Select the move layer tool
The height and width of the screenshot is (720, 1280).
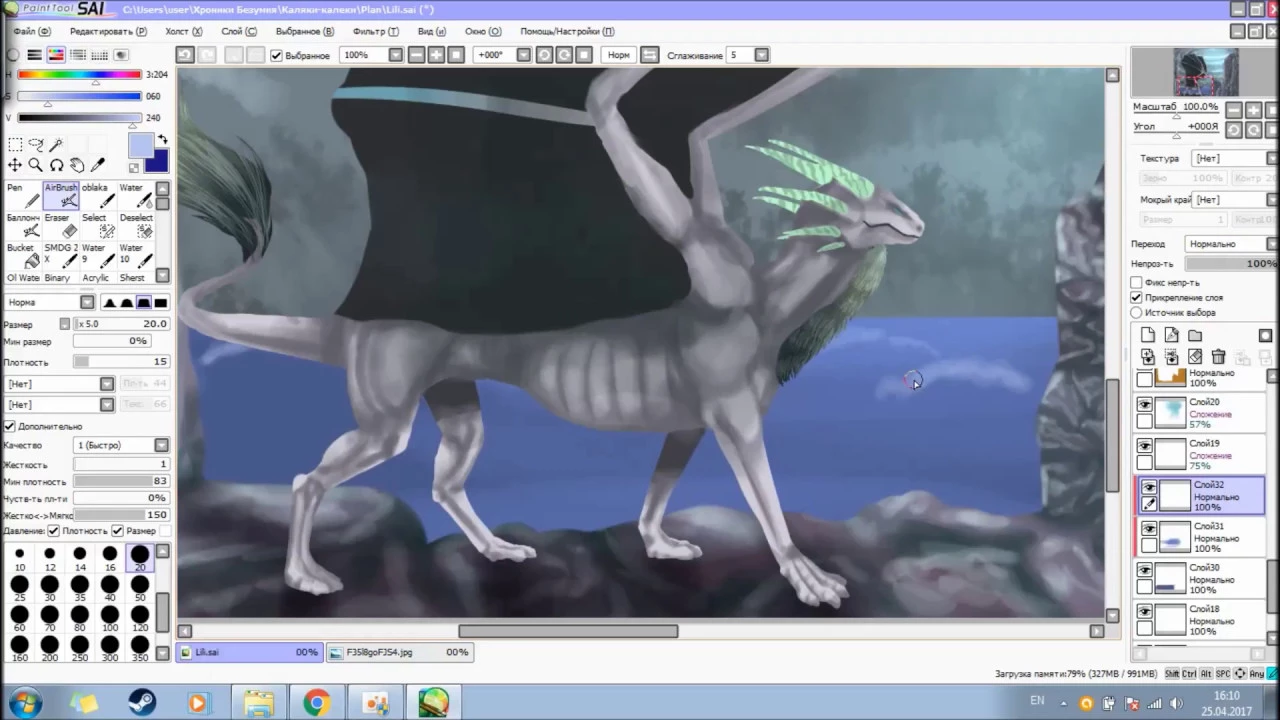[x=15, y=165]
